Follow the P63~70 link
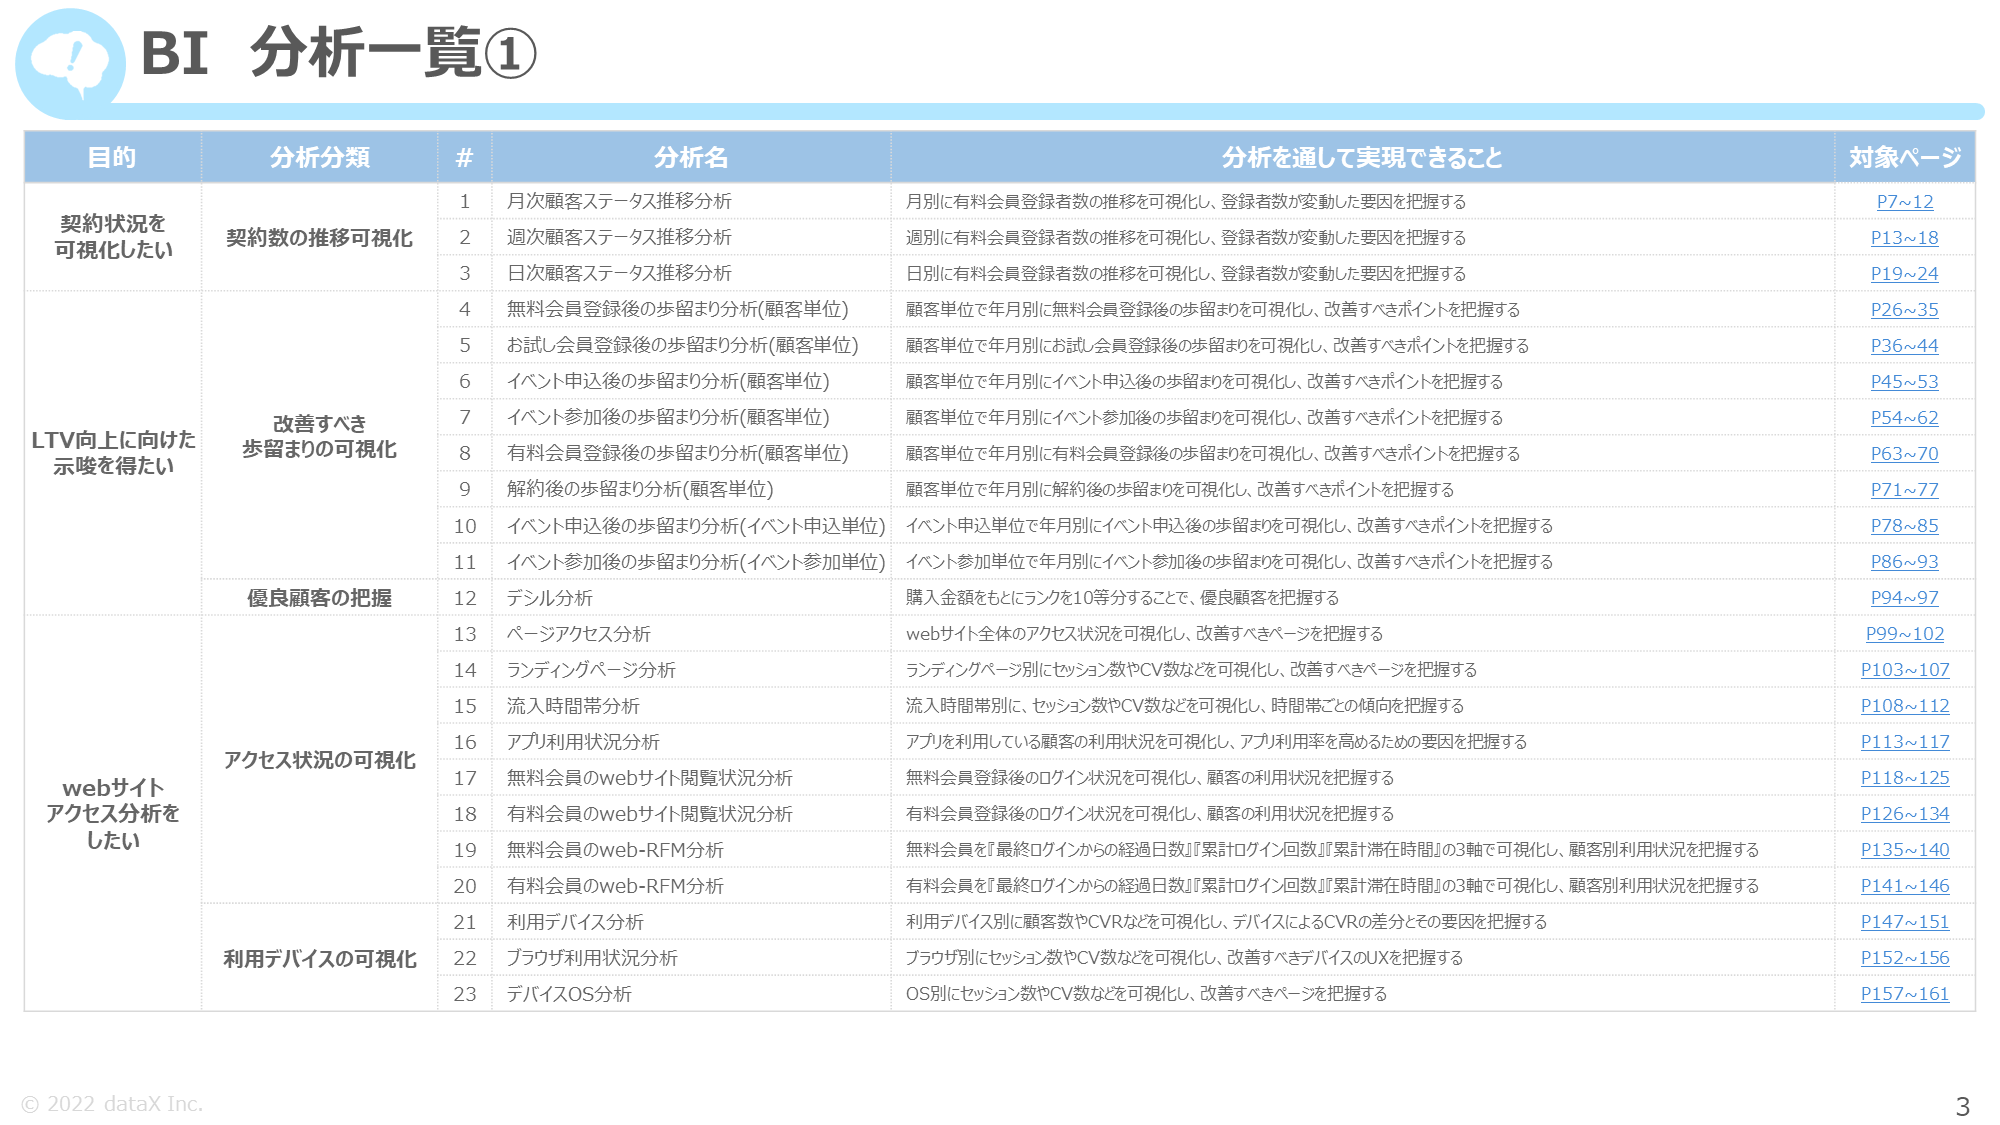This screenshot has width=2000, height=1125. (x=1904, y=453)
